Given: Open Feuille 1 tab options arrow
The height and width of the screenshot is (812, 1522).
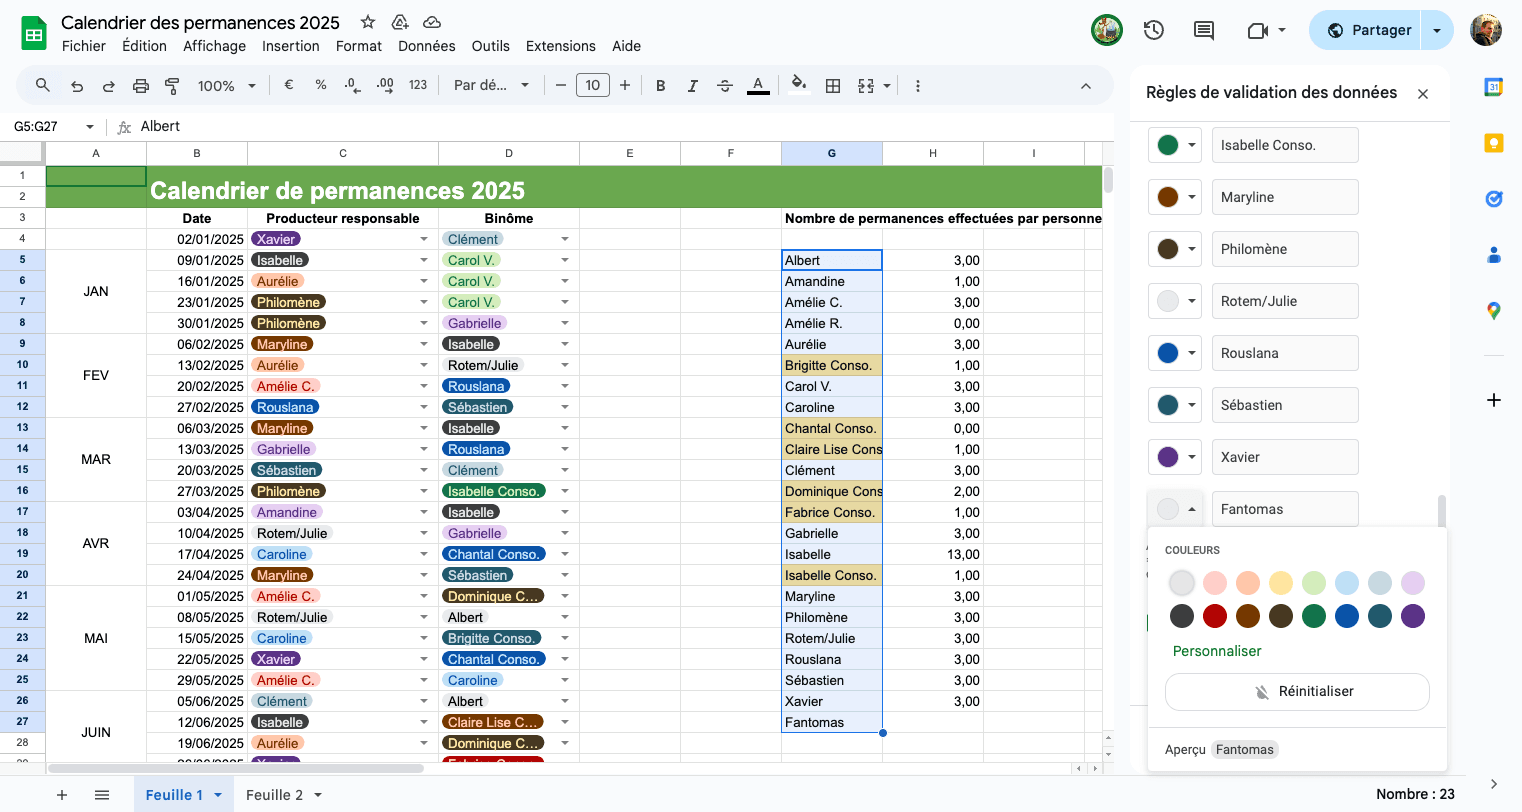Looking at the screenshot, I should tap(218, 795).
